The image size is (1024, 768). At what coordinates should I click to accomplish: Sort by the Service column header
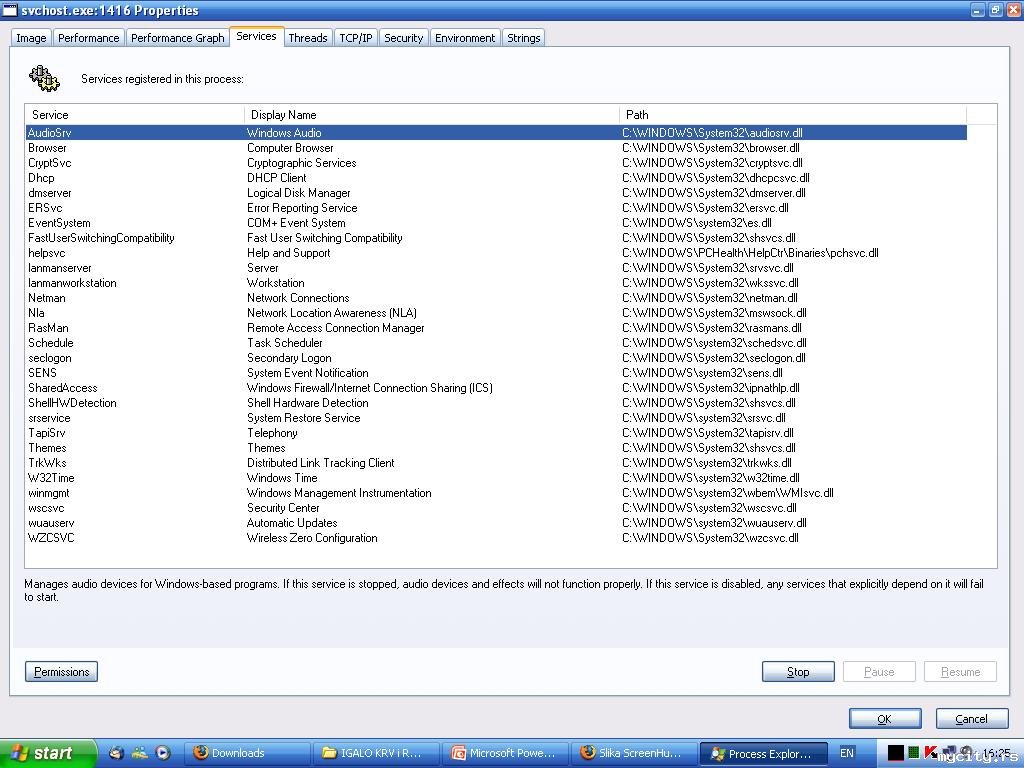tap(135, 114)
